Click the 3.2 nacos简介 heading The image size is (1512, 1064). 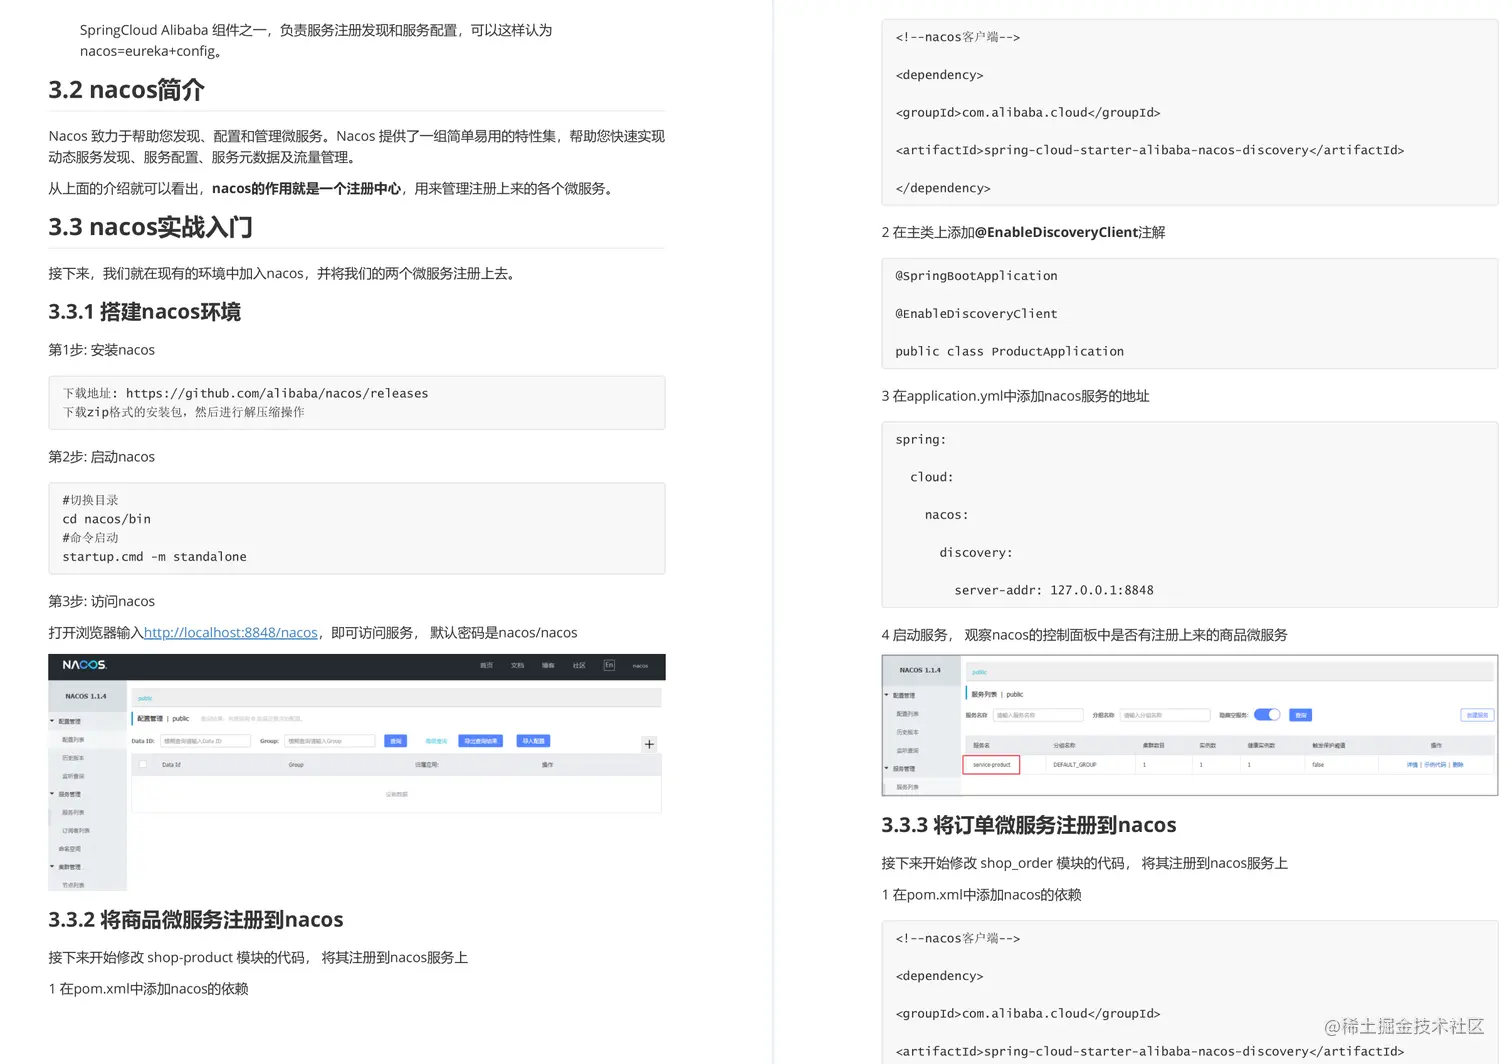pyautogui.click(x=126, y=90)
